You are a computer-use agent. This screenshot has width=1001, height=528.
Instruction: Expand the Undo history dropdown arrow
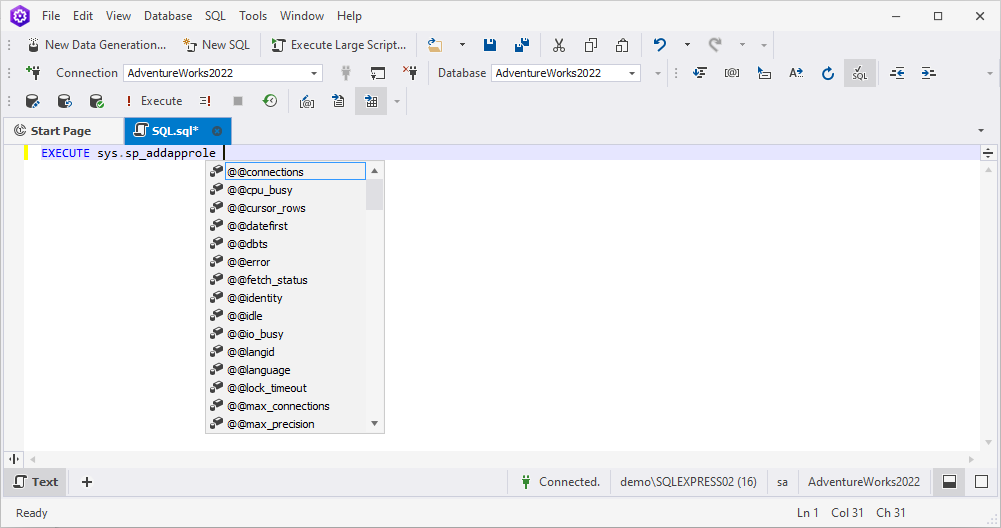687,45
